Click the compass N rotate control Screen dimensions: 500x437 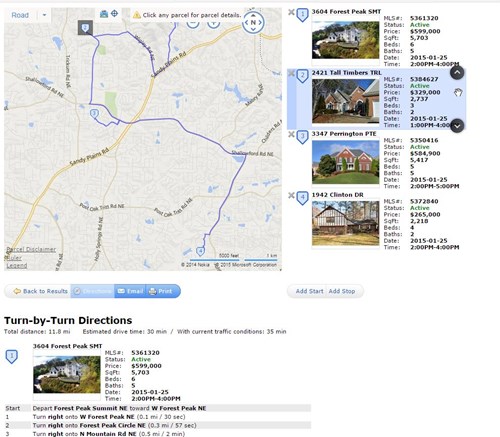point(253,23)
